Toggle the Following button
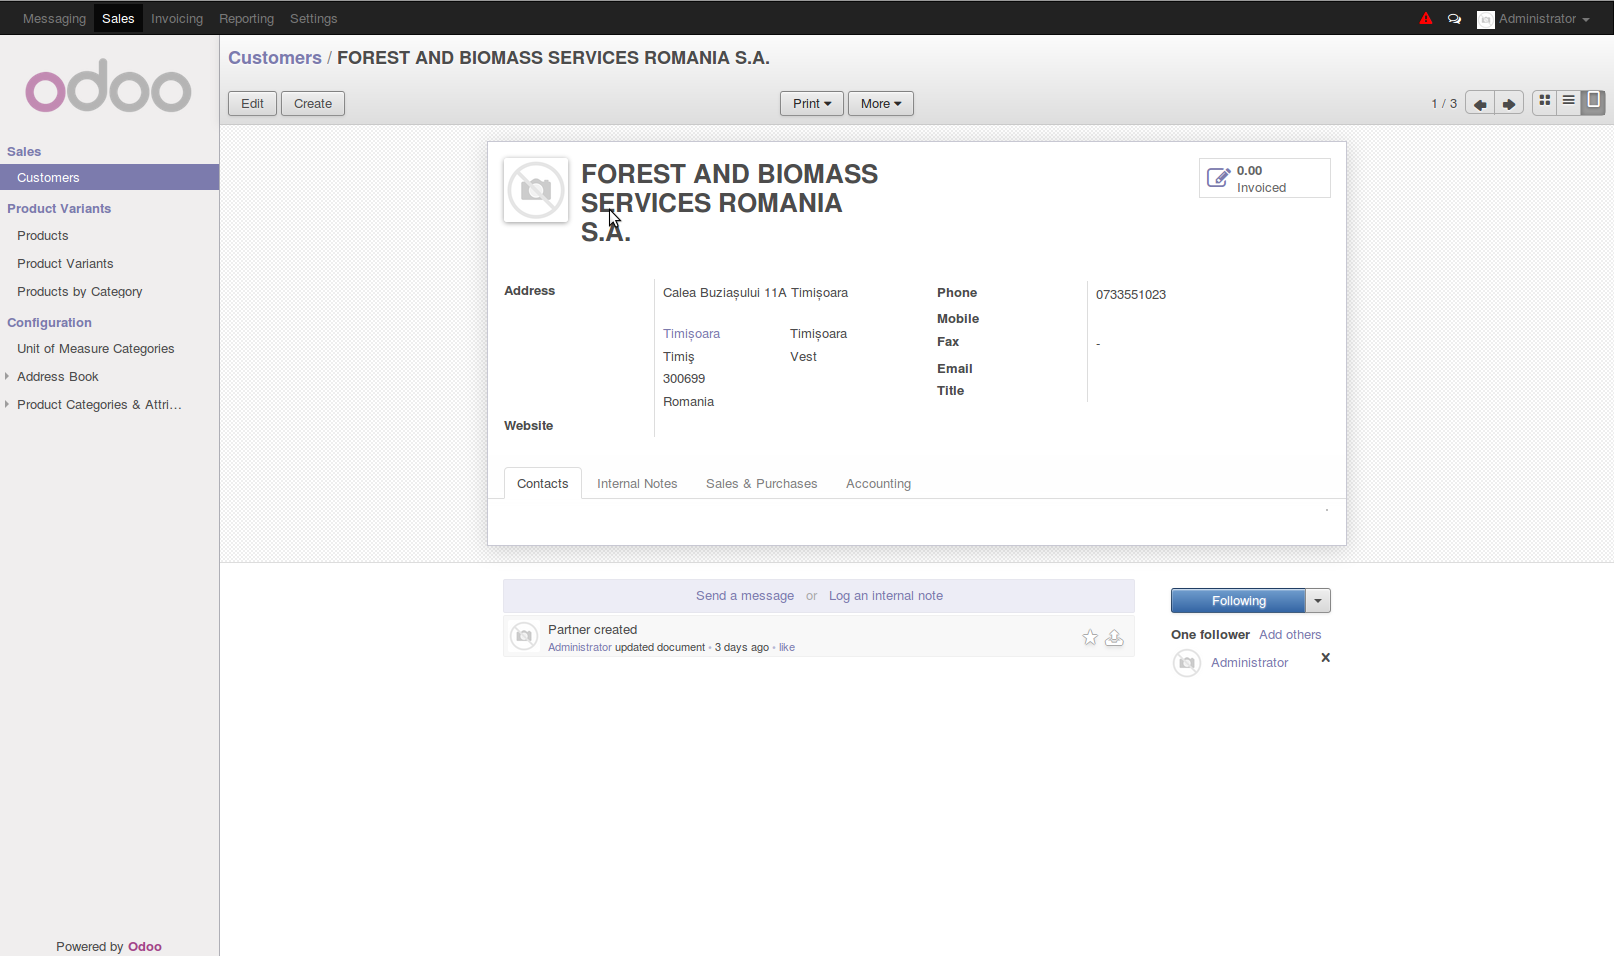This screenshot has height=956, width=1614. coord(1238,601)
